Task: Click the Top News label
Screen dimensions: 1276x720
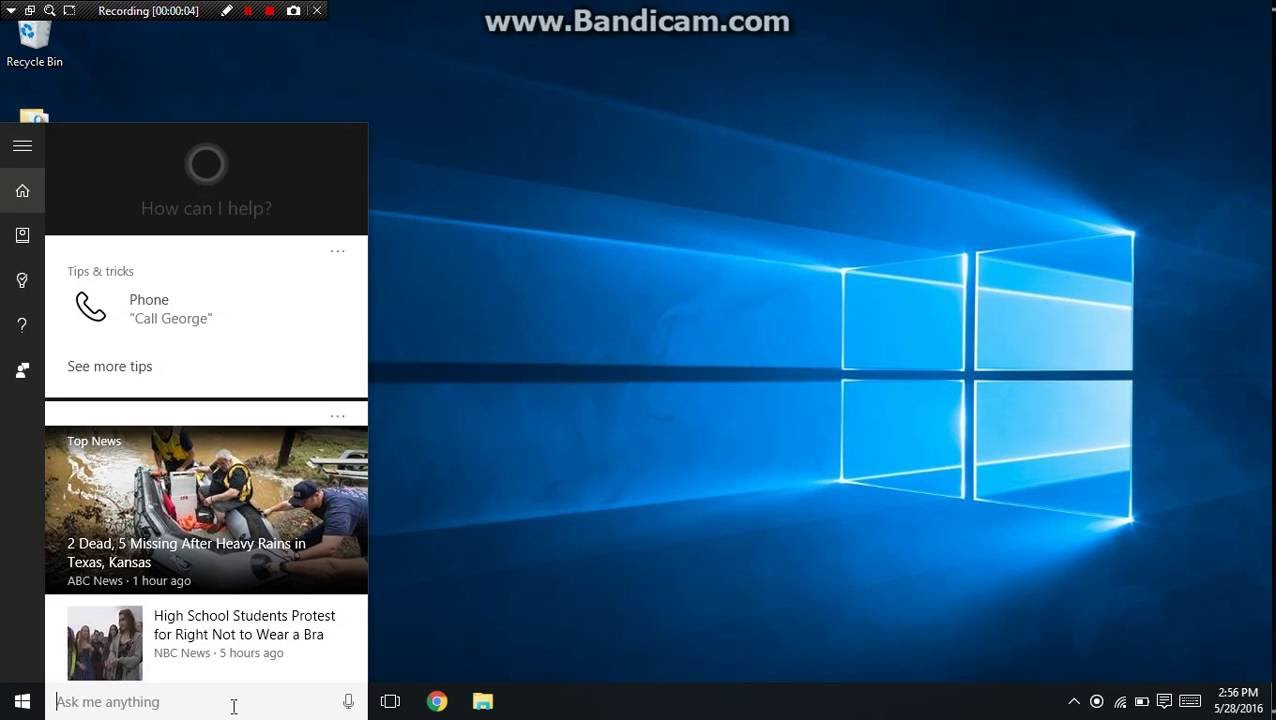Action: [x=94, y=441]
